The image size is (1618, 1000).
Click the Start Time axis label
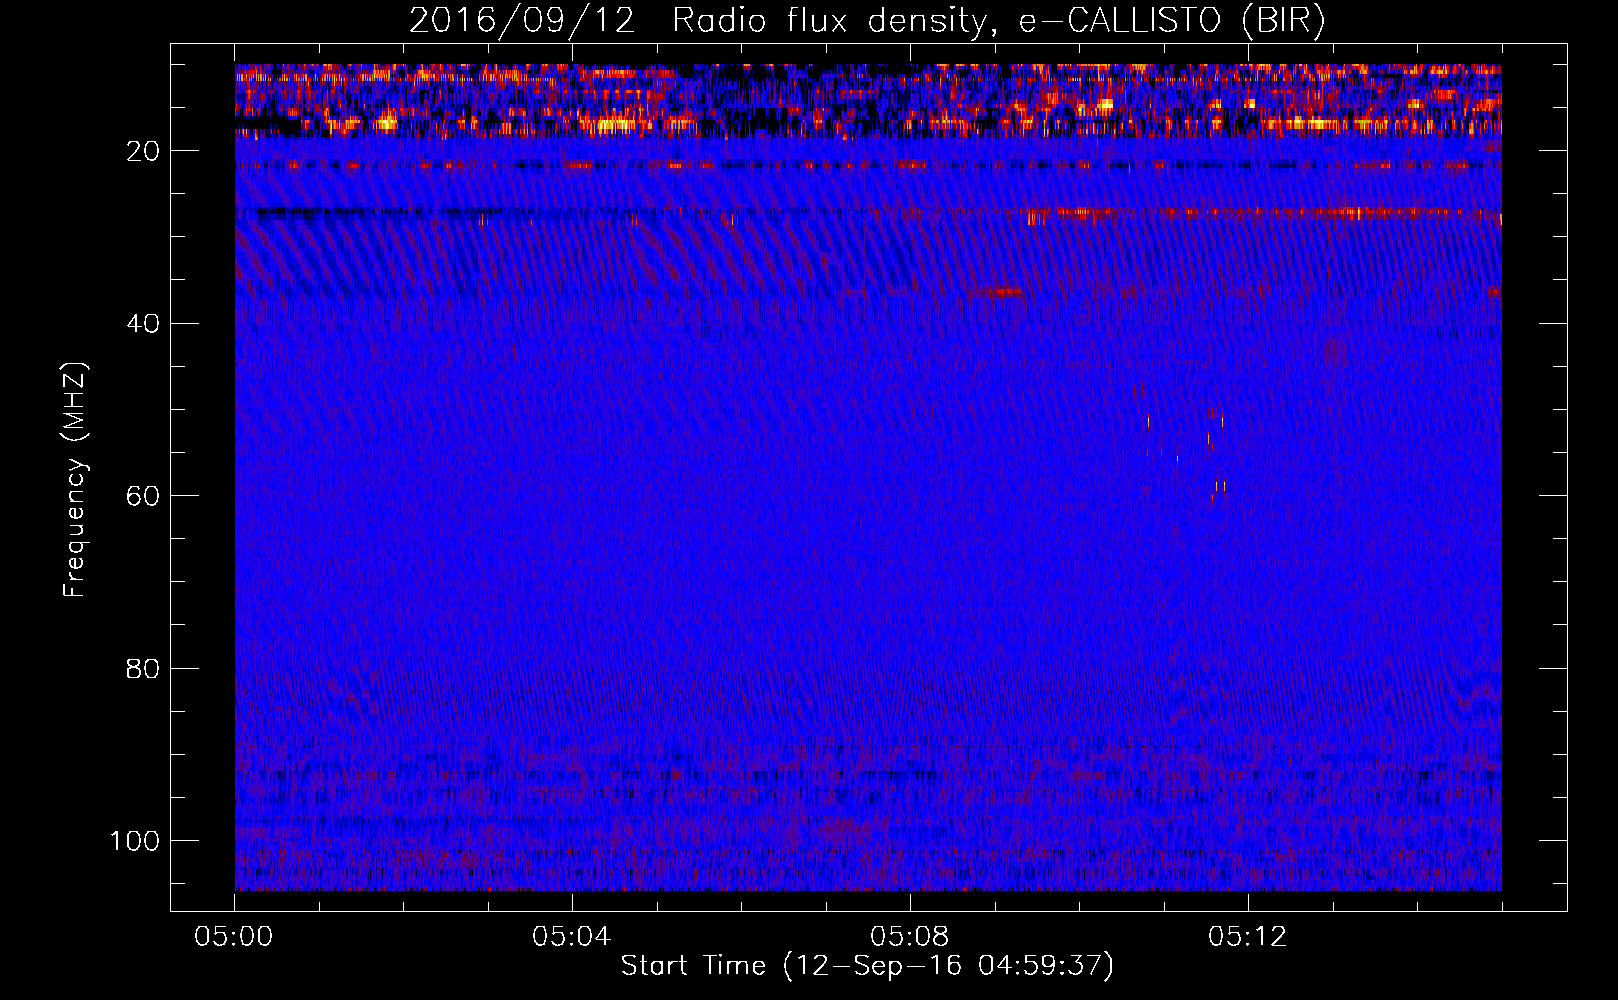[x=867, y=966]
